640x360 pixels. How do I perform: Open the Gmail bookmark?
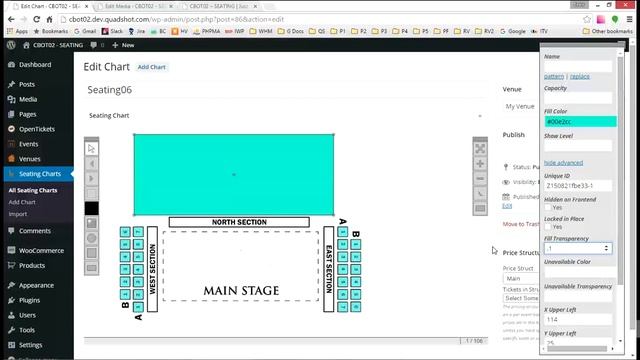coord(85,31)
